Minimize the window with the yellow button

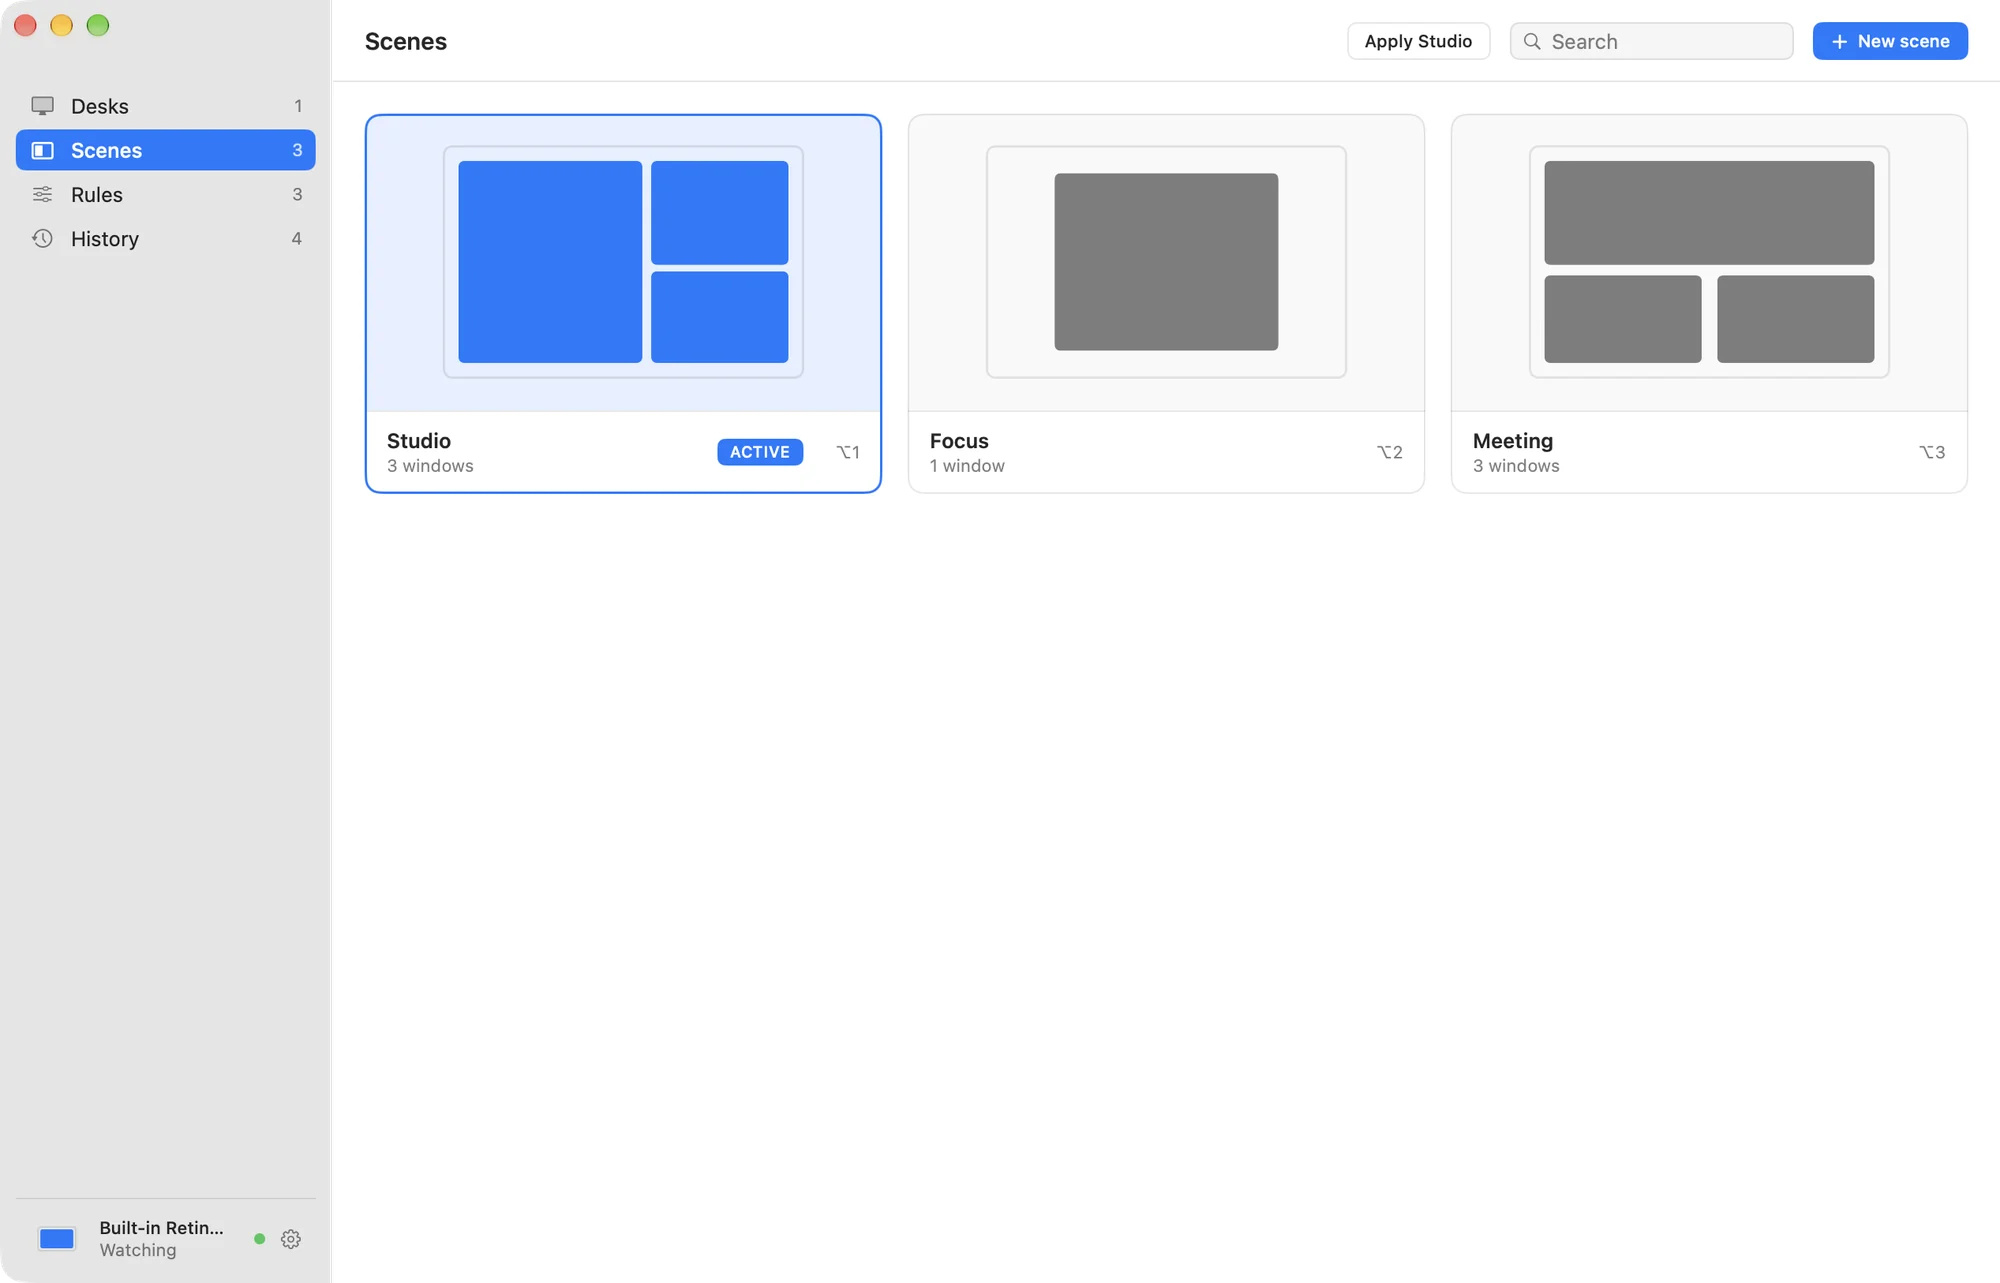62,25
